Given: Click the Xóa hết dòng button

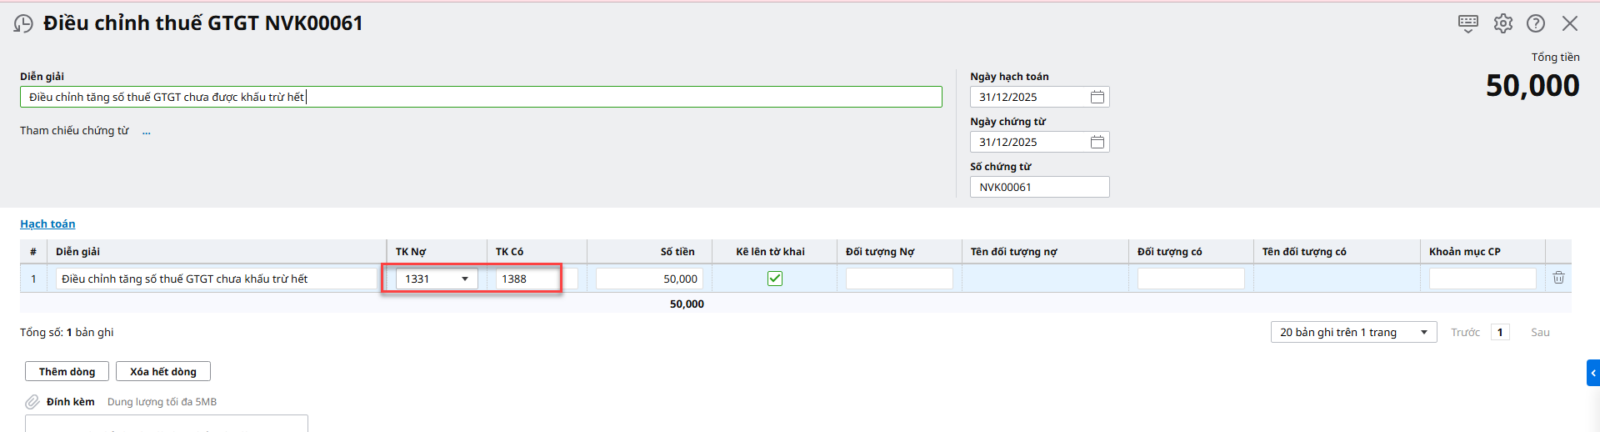Looking at the screenshot, I should pos(163,372).
